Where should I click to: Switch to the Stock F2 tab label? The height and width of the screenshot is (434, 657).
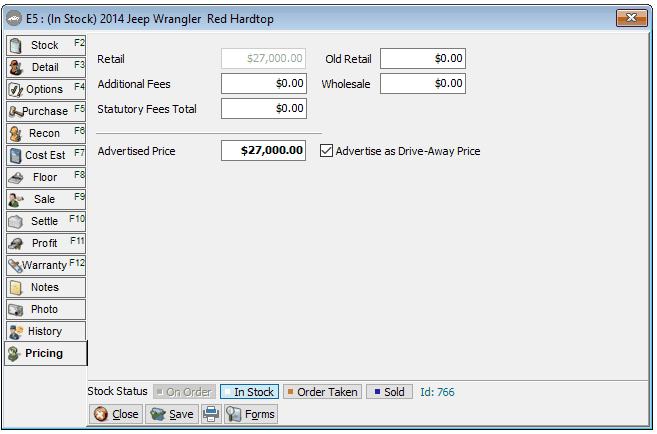(x=46, y=45)
